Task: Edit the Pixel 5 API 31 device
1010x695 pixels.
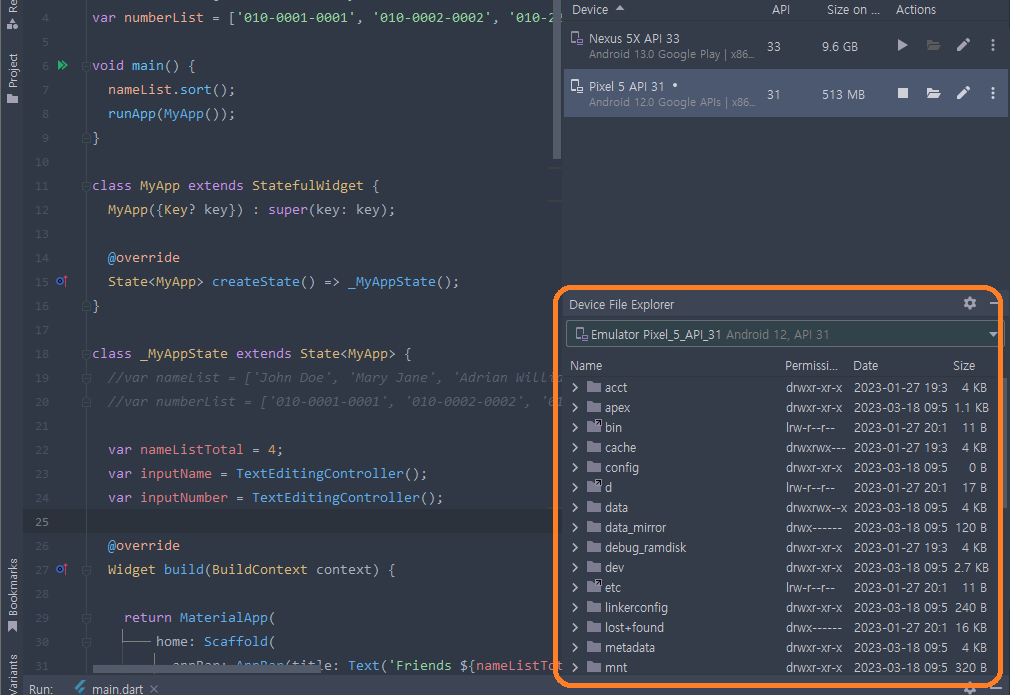Action: coord(963,93)
